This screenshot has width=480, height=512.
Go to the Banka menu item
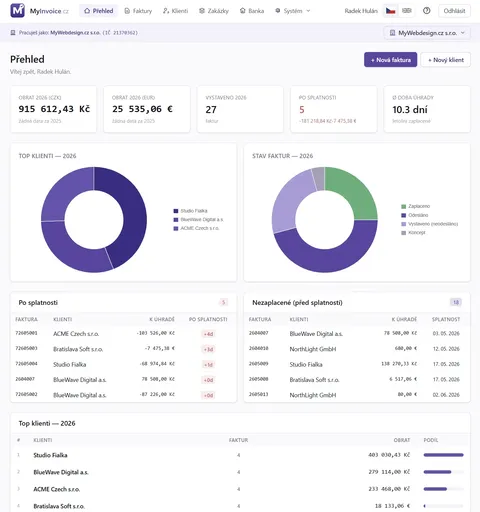(252, 11)
